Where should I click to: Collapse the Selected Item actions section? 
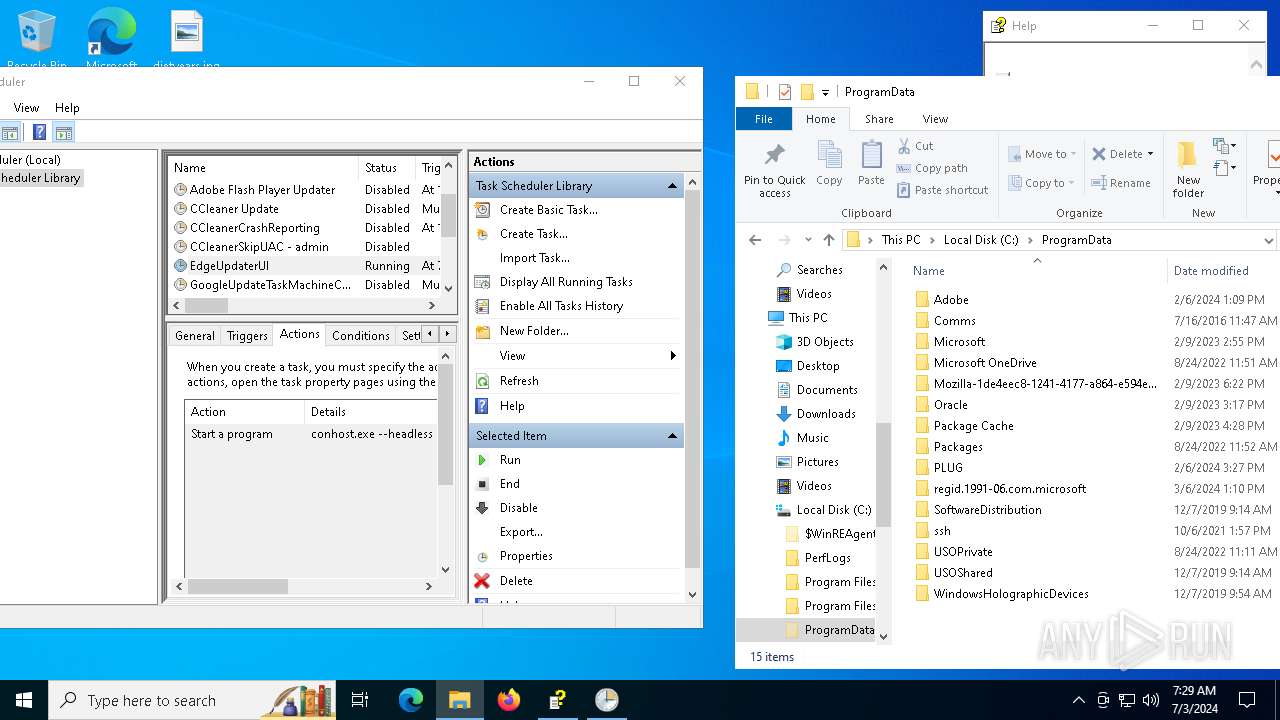tap(672, 436)
